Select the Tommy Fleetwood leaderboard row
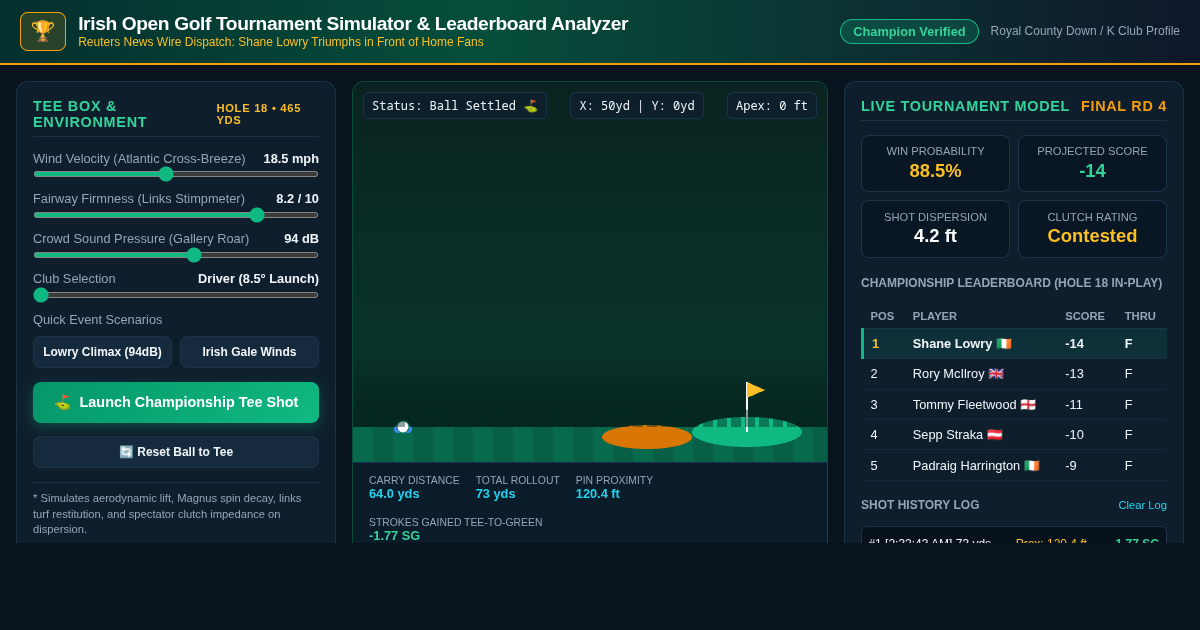 click(x=1014, y=405)
